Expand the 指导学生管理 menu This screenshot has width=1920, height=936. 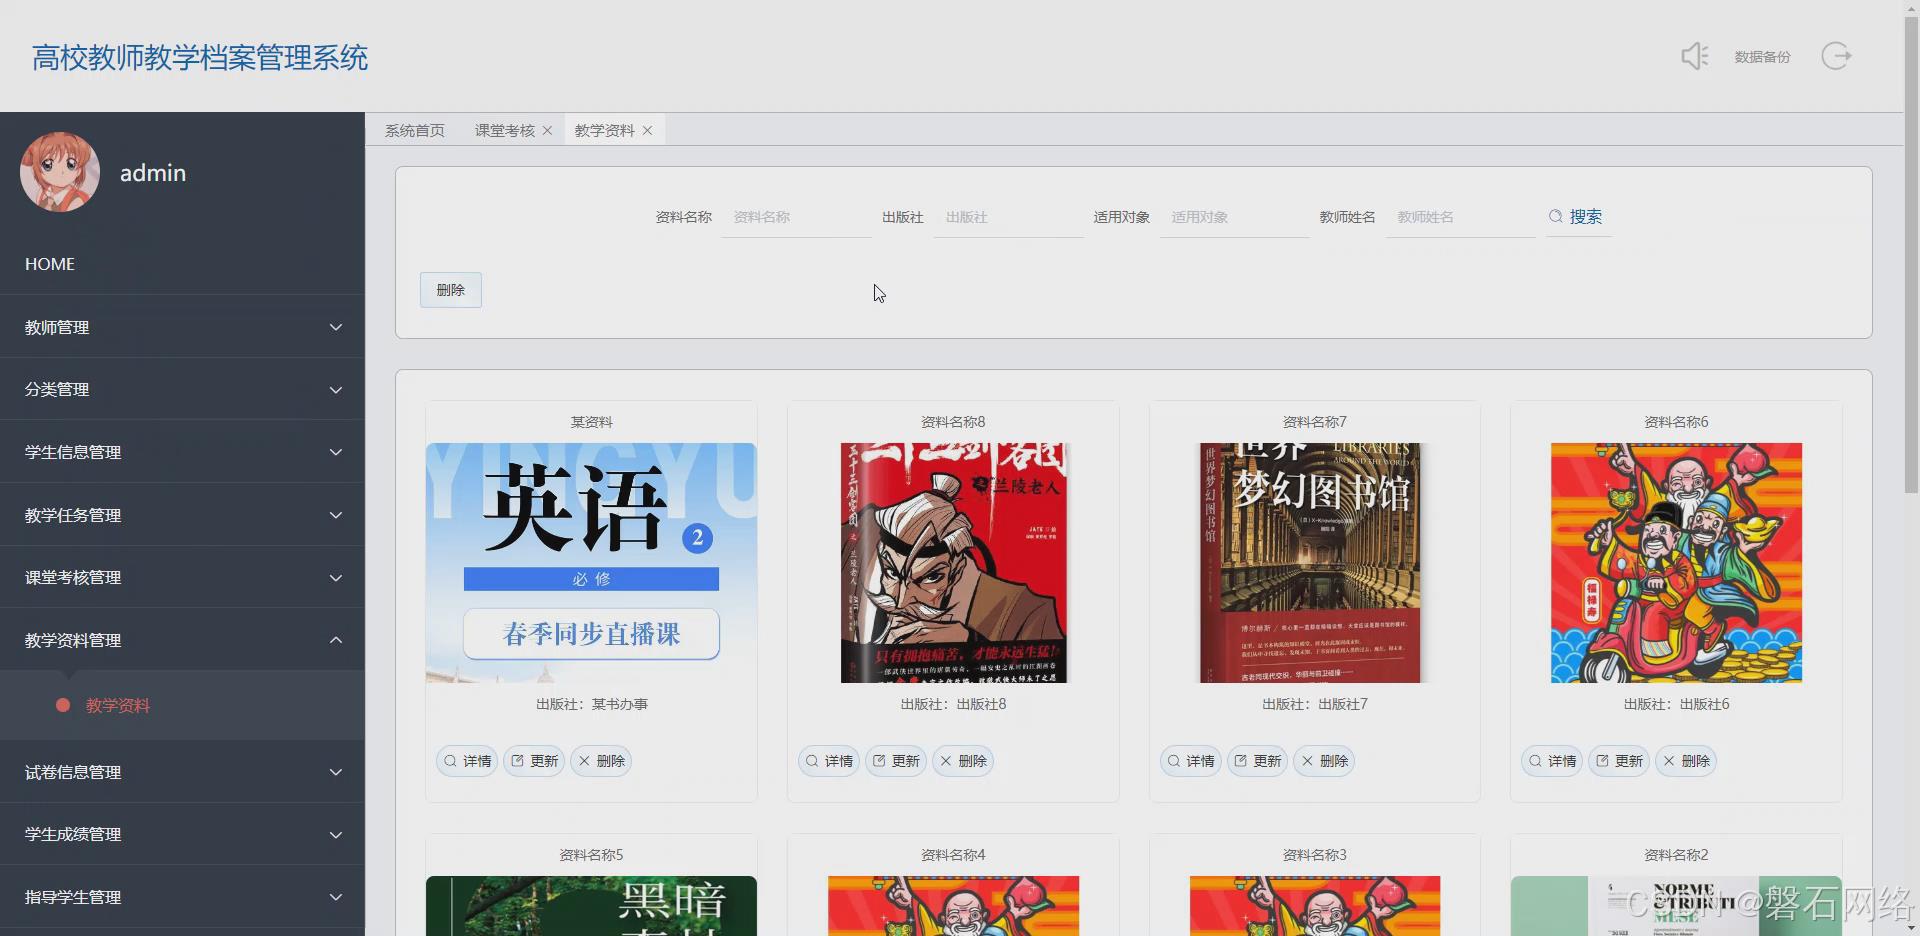pyautogui.click(x=182, y=897)
